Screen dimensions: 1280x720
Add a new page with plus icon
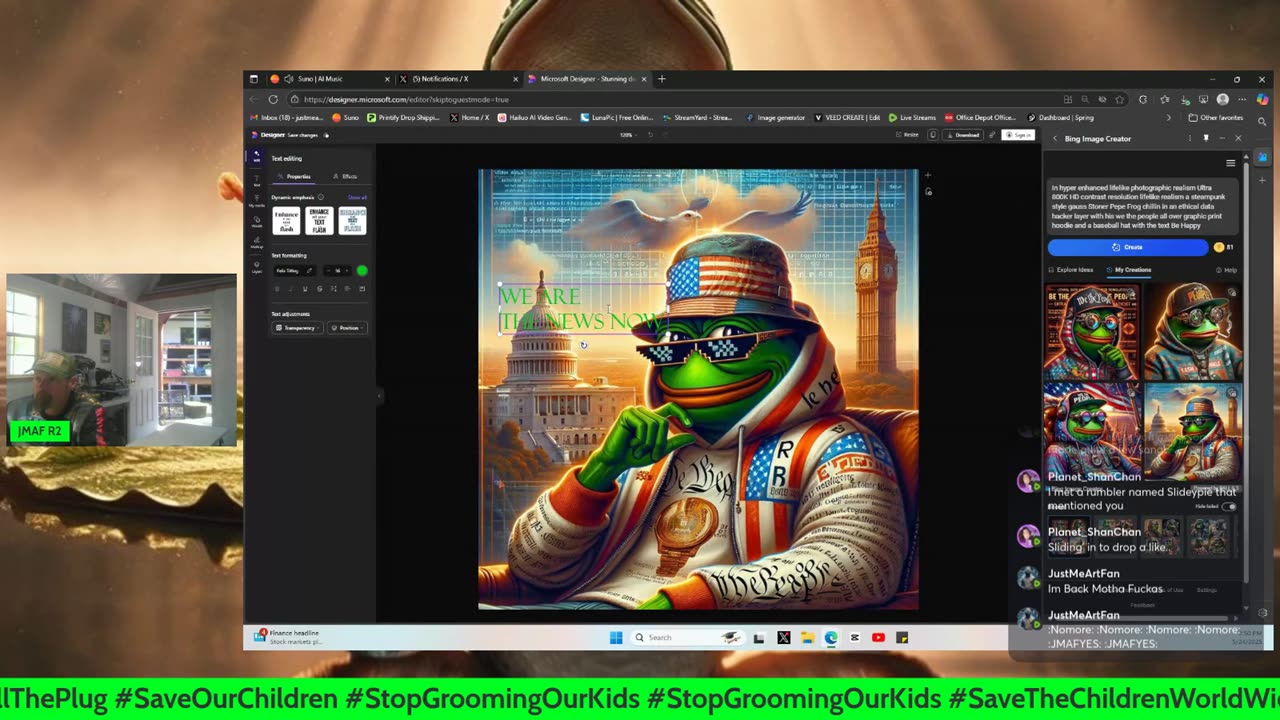(x=928, y=175)
